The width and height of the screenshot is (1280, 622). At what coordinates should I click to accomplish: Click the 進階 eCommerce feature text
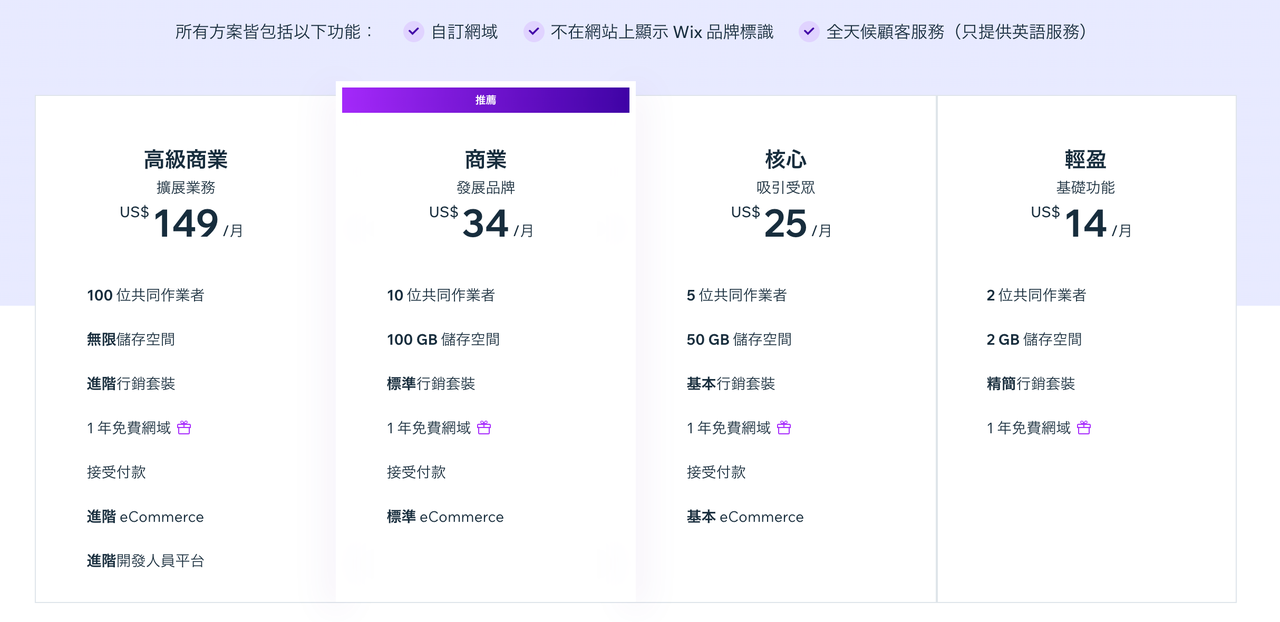145,516
